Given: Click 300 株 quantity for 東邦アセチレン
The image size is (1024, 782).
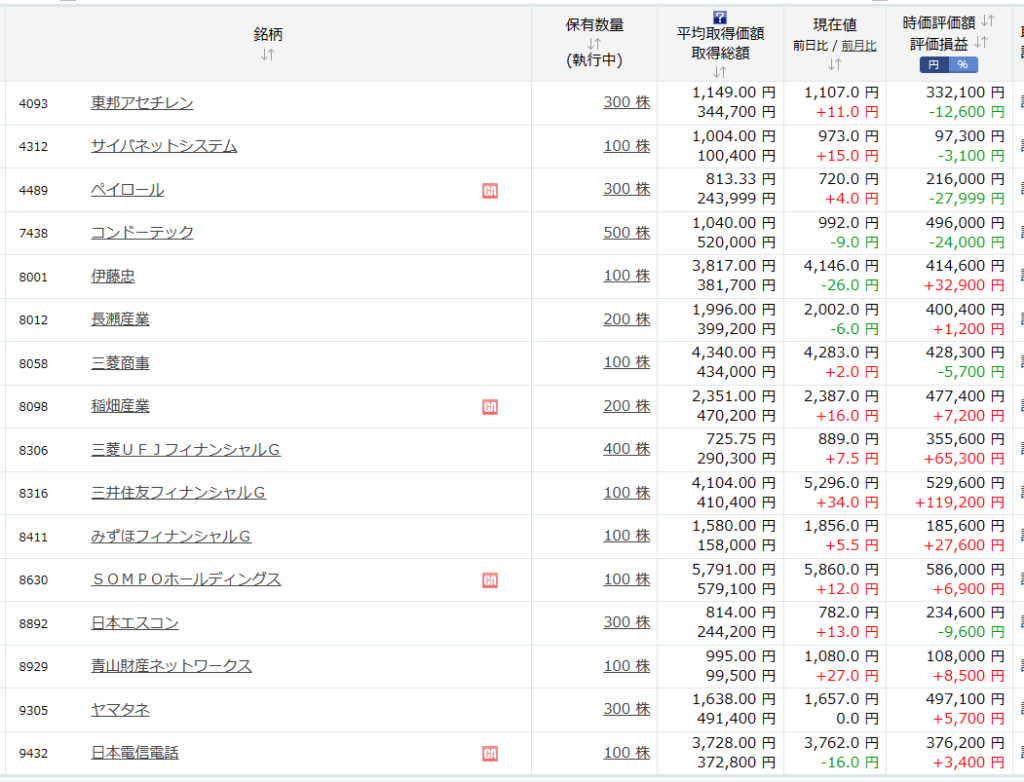Looking at the screenshot, I should (627, 102).
